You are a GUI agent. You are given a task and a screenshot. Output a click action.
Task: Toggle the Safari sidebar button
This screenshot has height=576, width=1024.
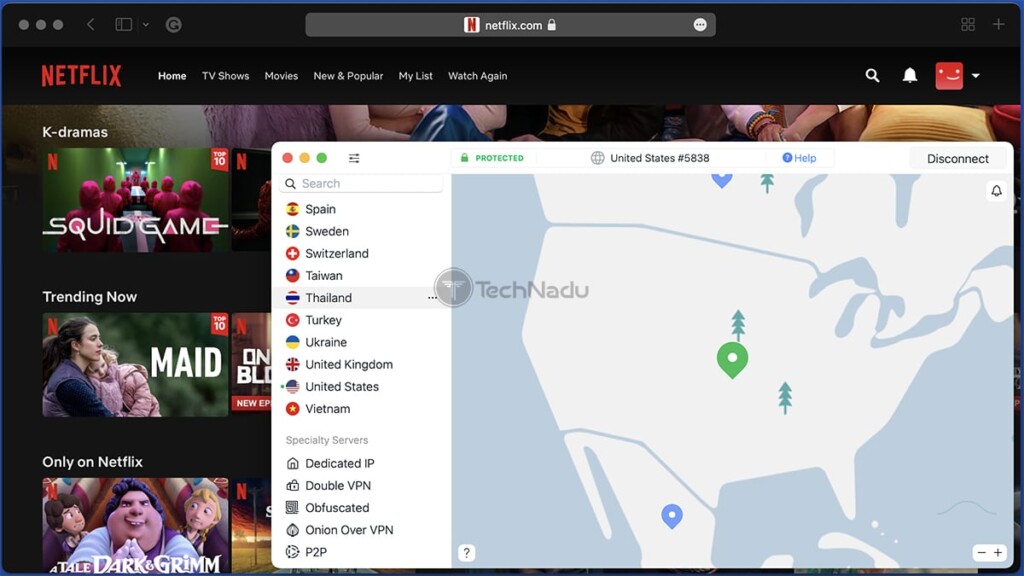[x=123, y=25]
